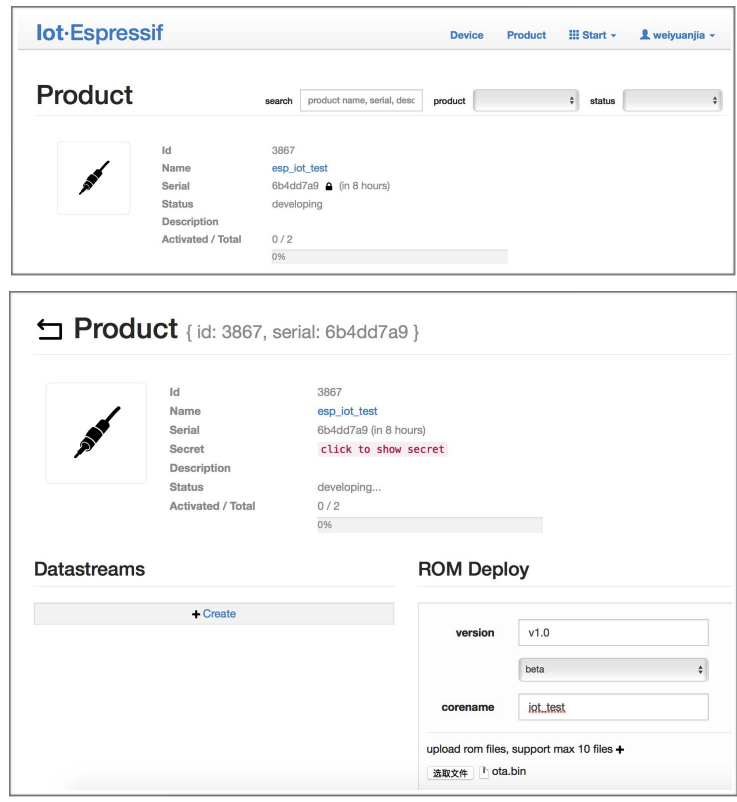Click the version field containing v1.0

click(612, 632)
